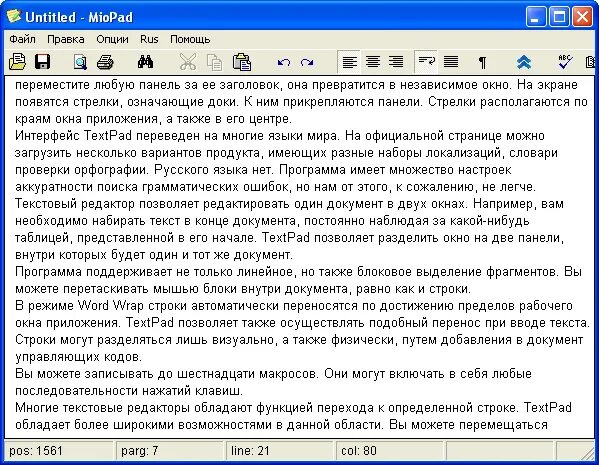Close the MioPad window

pos(583,17)
